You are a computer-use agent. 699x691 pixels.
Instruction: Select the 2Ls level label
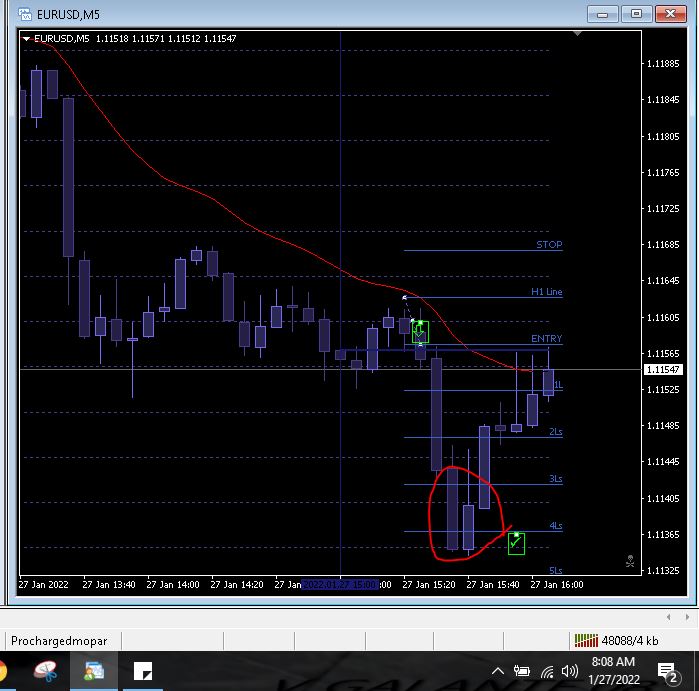pyautogui.click(x=555, y=432)
